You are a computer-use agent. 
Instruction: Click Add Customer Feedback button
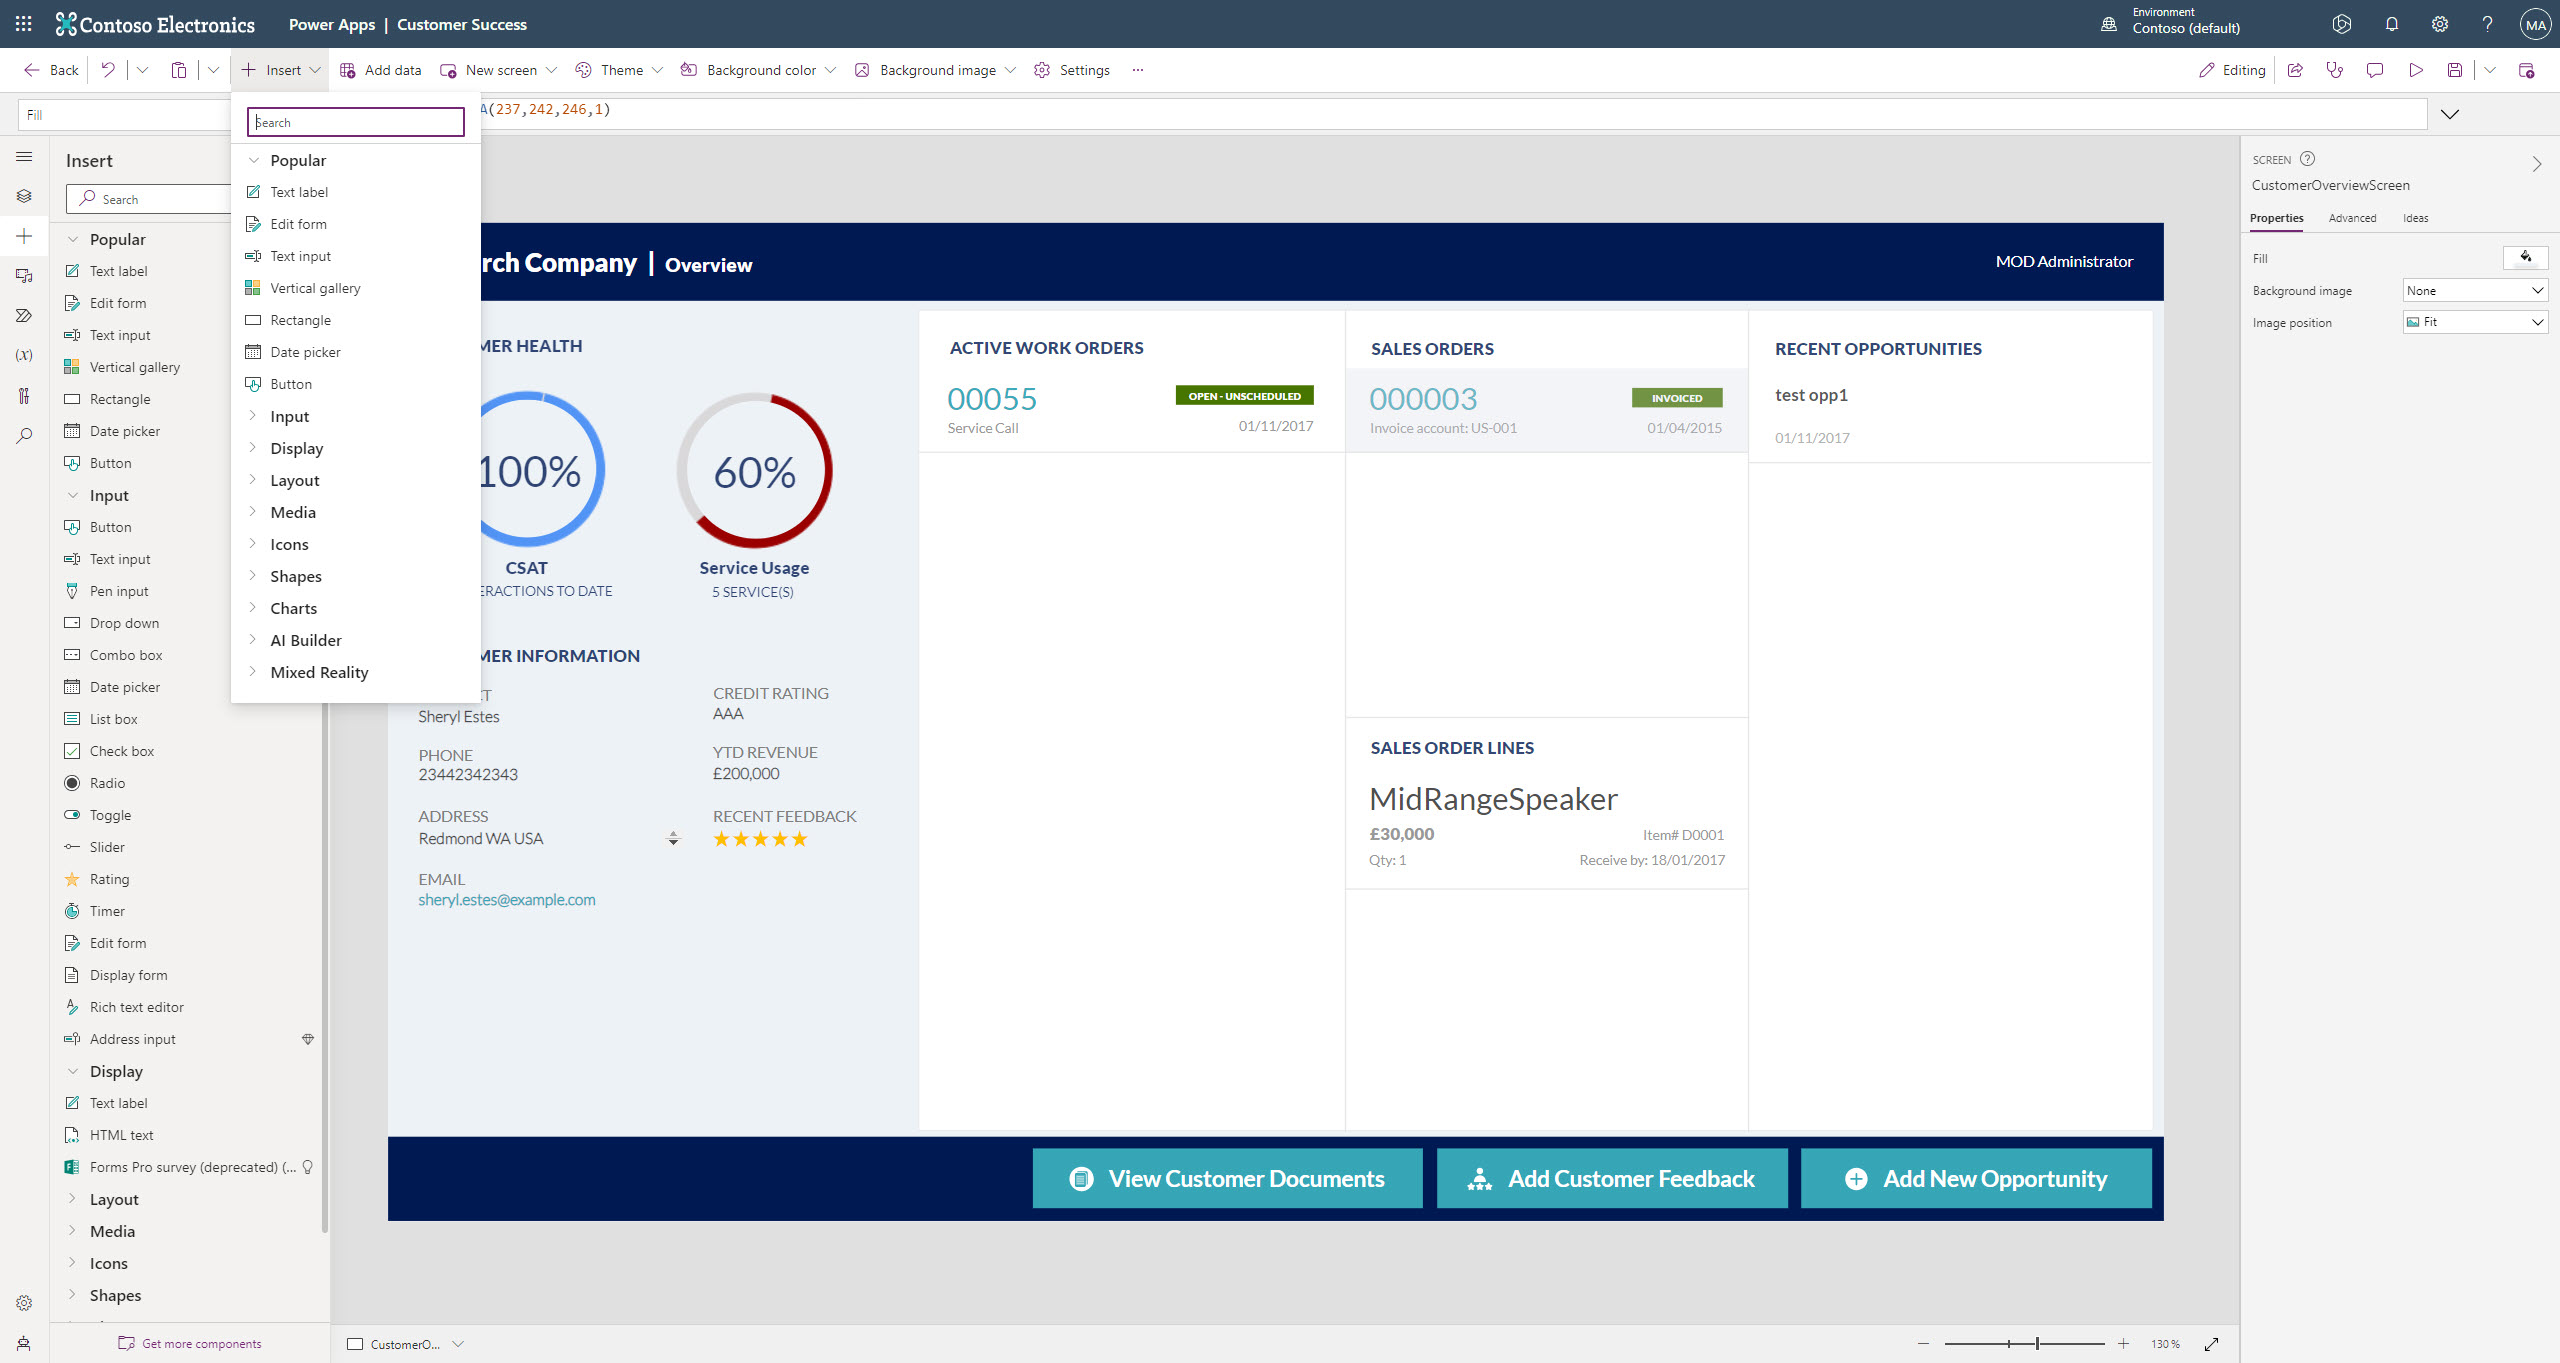[1611, 1178]
